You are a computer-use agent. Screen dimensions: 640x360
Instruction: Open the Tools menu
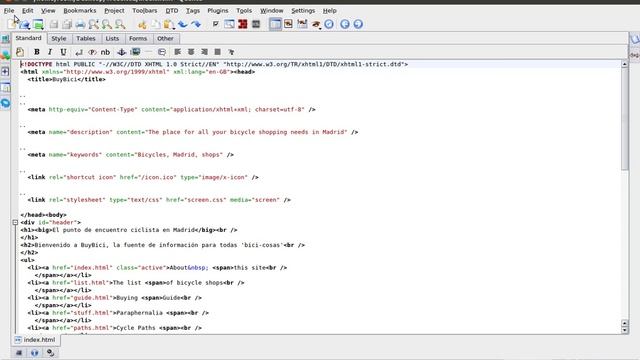244,11
